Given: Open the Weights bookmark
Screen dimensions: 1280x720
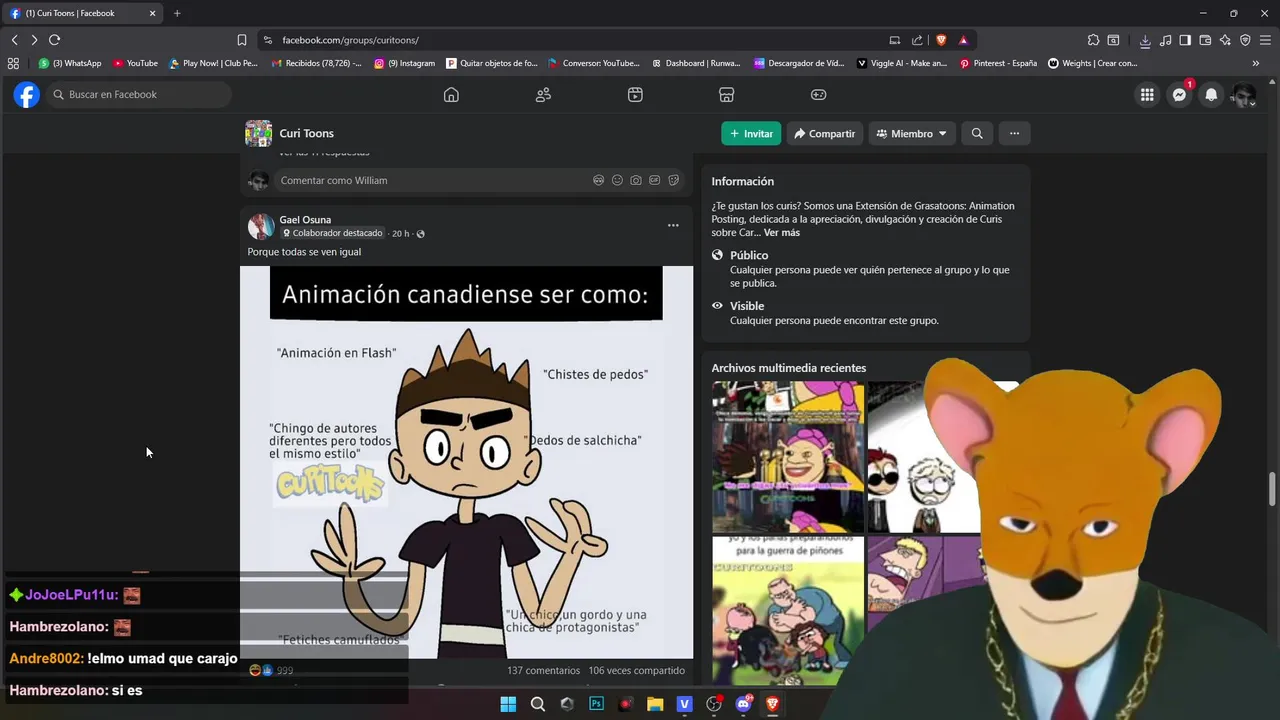Looking at the screenshot, I should [x=1093, y=63].
